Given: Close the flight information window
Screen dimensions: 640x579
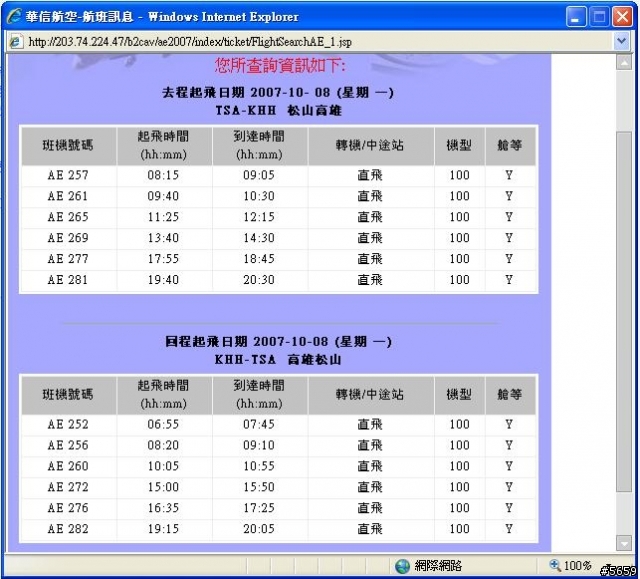Looking at the screenshot, I should coord(622,17).
